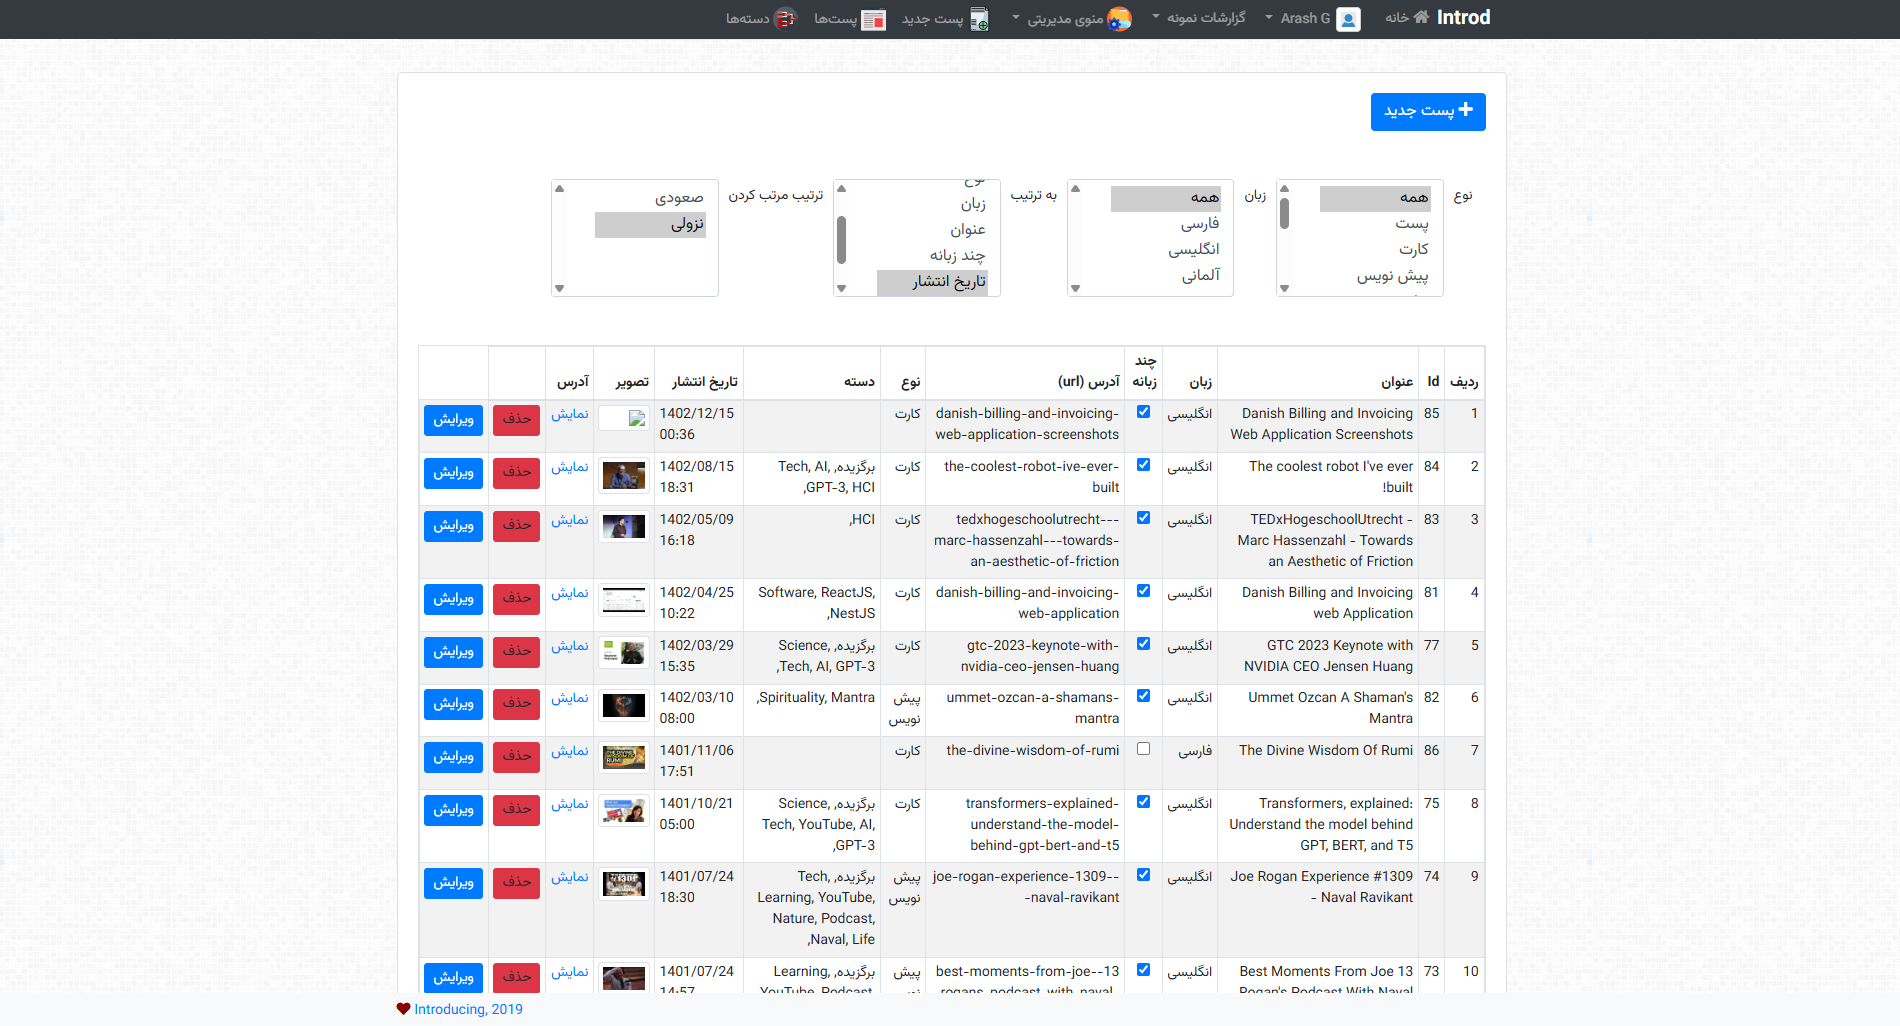The width and height of the screenshot is (1900, 1026).
Task: Click thumbnail of Transformers, explained post
Action: pos(624,811)
